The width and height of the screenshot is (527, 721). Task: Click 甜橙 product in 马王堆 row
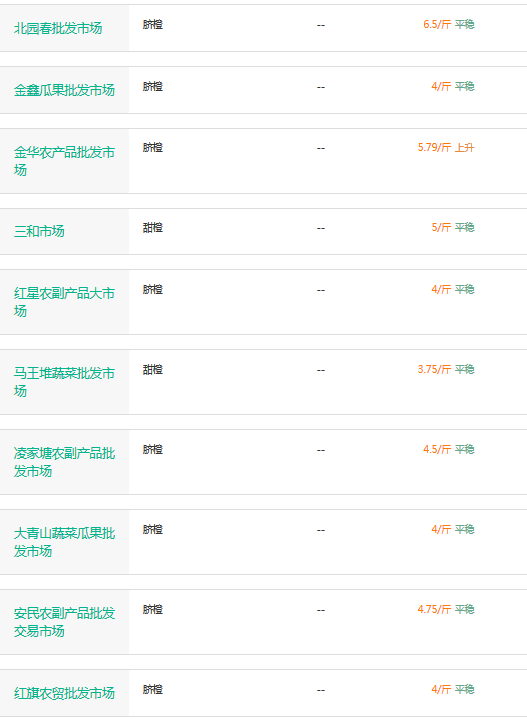click(x=153, y=370)
